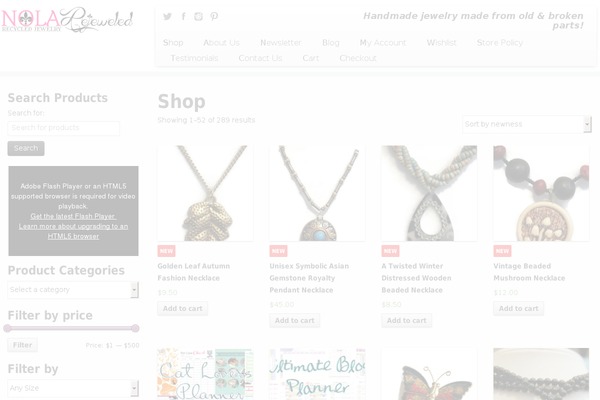600x400 pixels.
Task: Open the Instagram social icon
Action: point(198,16)
